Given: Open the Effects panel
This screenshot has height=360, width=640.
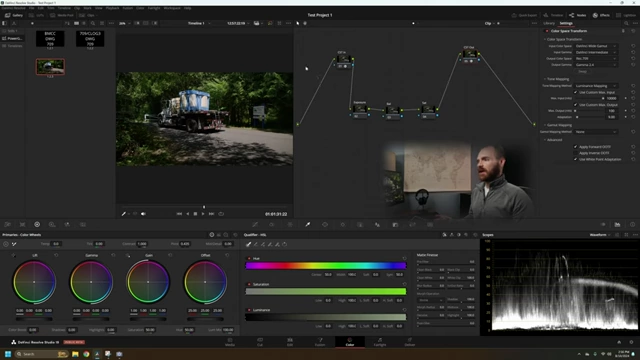Looking at the screenshot, I should 601,15.
